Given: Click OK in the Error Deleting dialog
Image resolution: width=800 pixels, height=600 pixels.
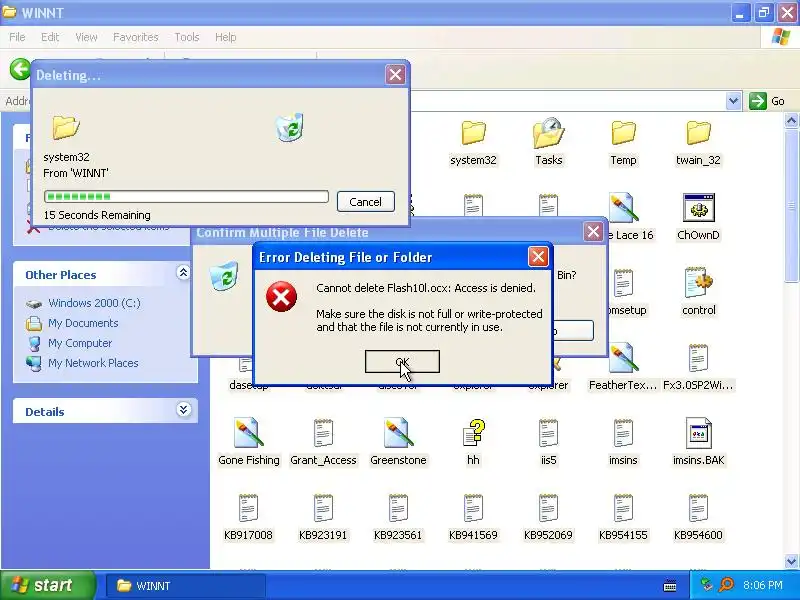Looking at the screenshot, I should 402,361.
